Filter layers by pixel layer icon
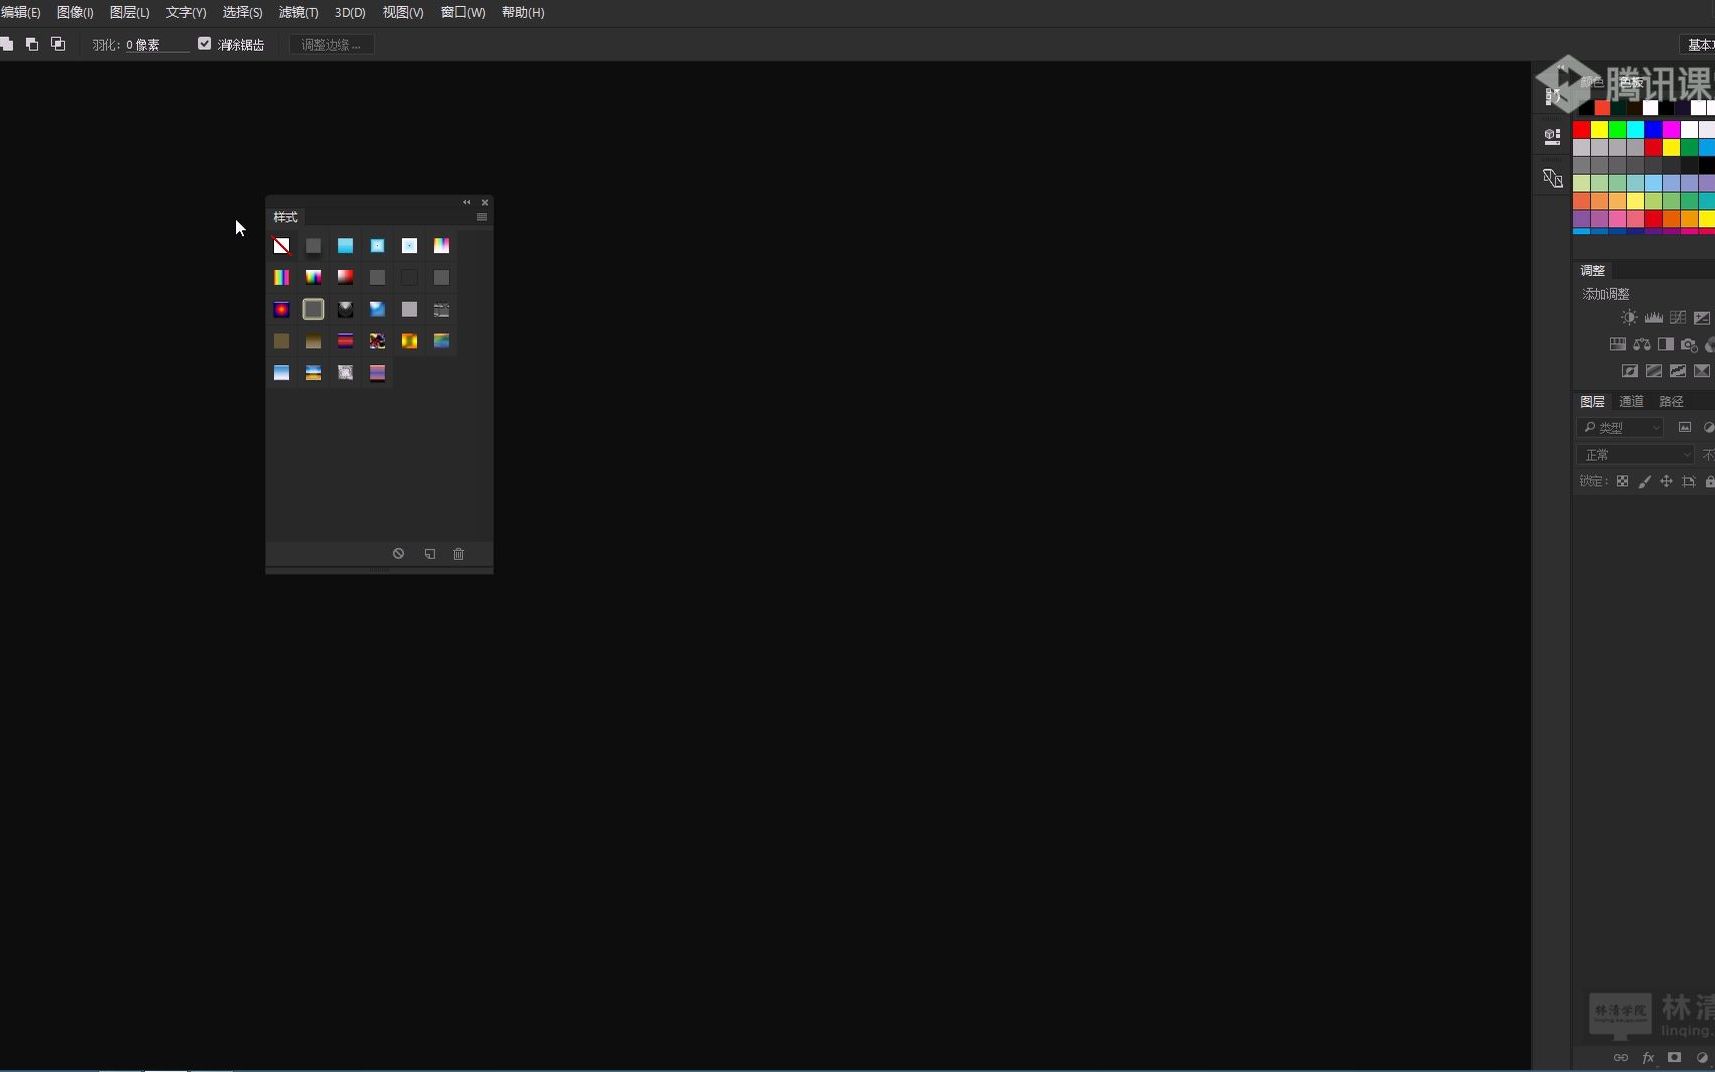This screenshot has height=1072, width=1715. 1685,427
